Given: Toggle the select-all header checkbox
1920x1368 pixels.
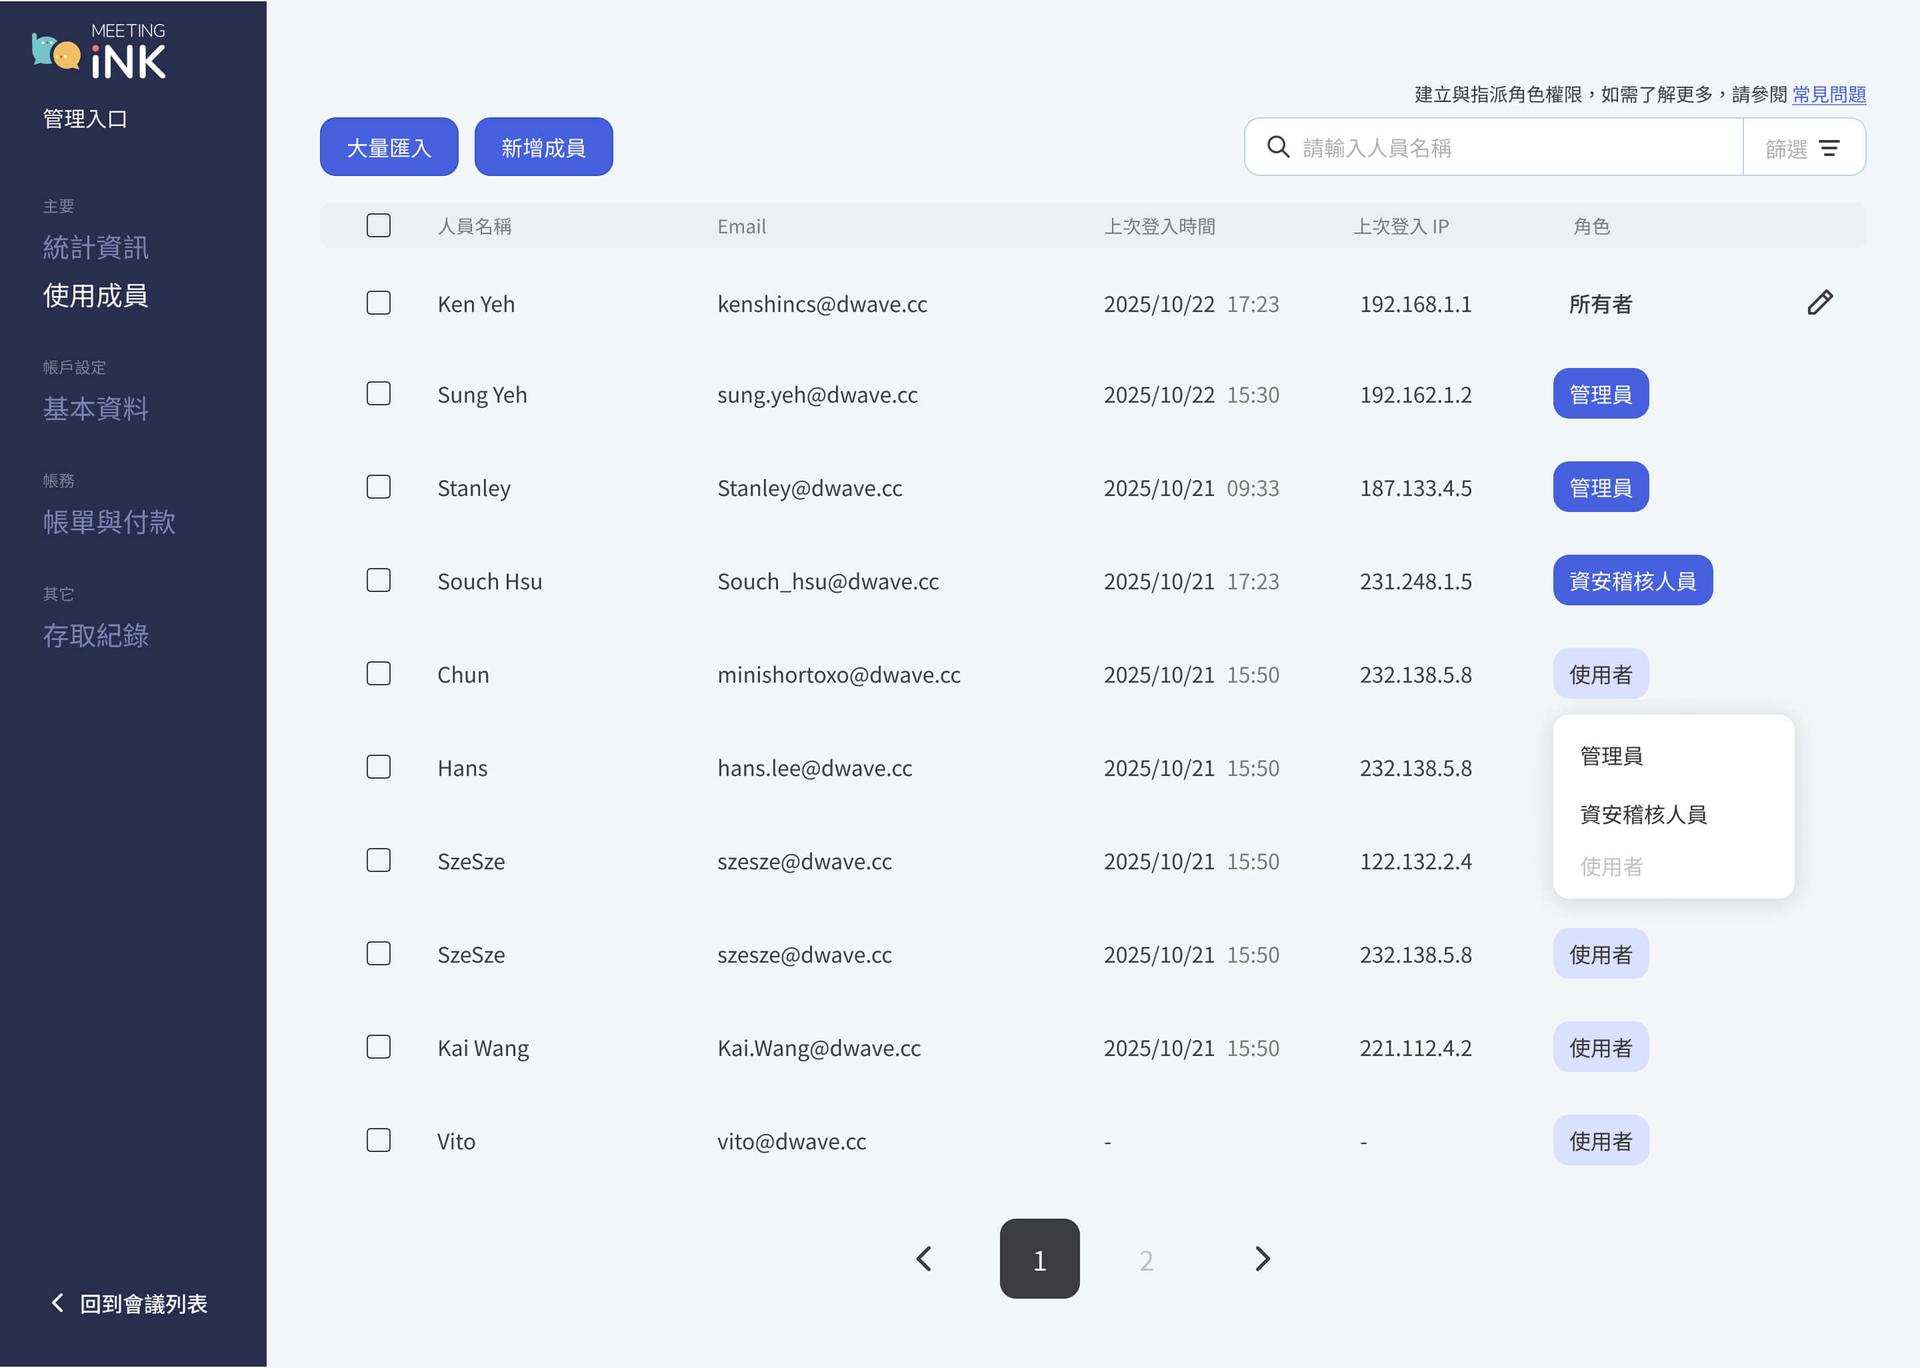Looking at the screenshot, I should pos(378,226).
